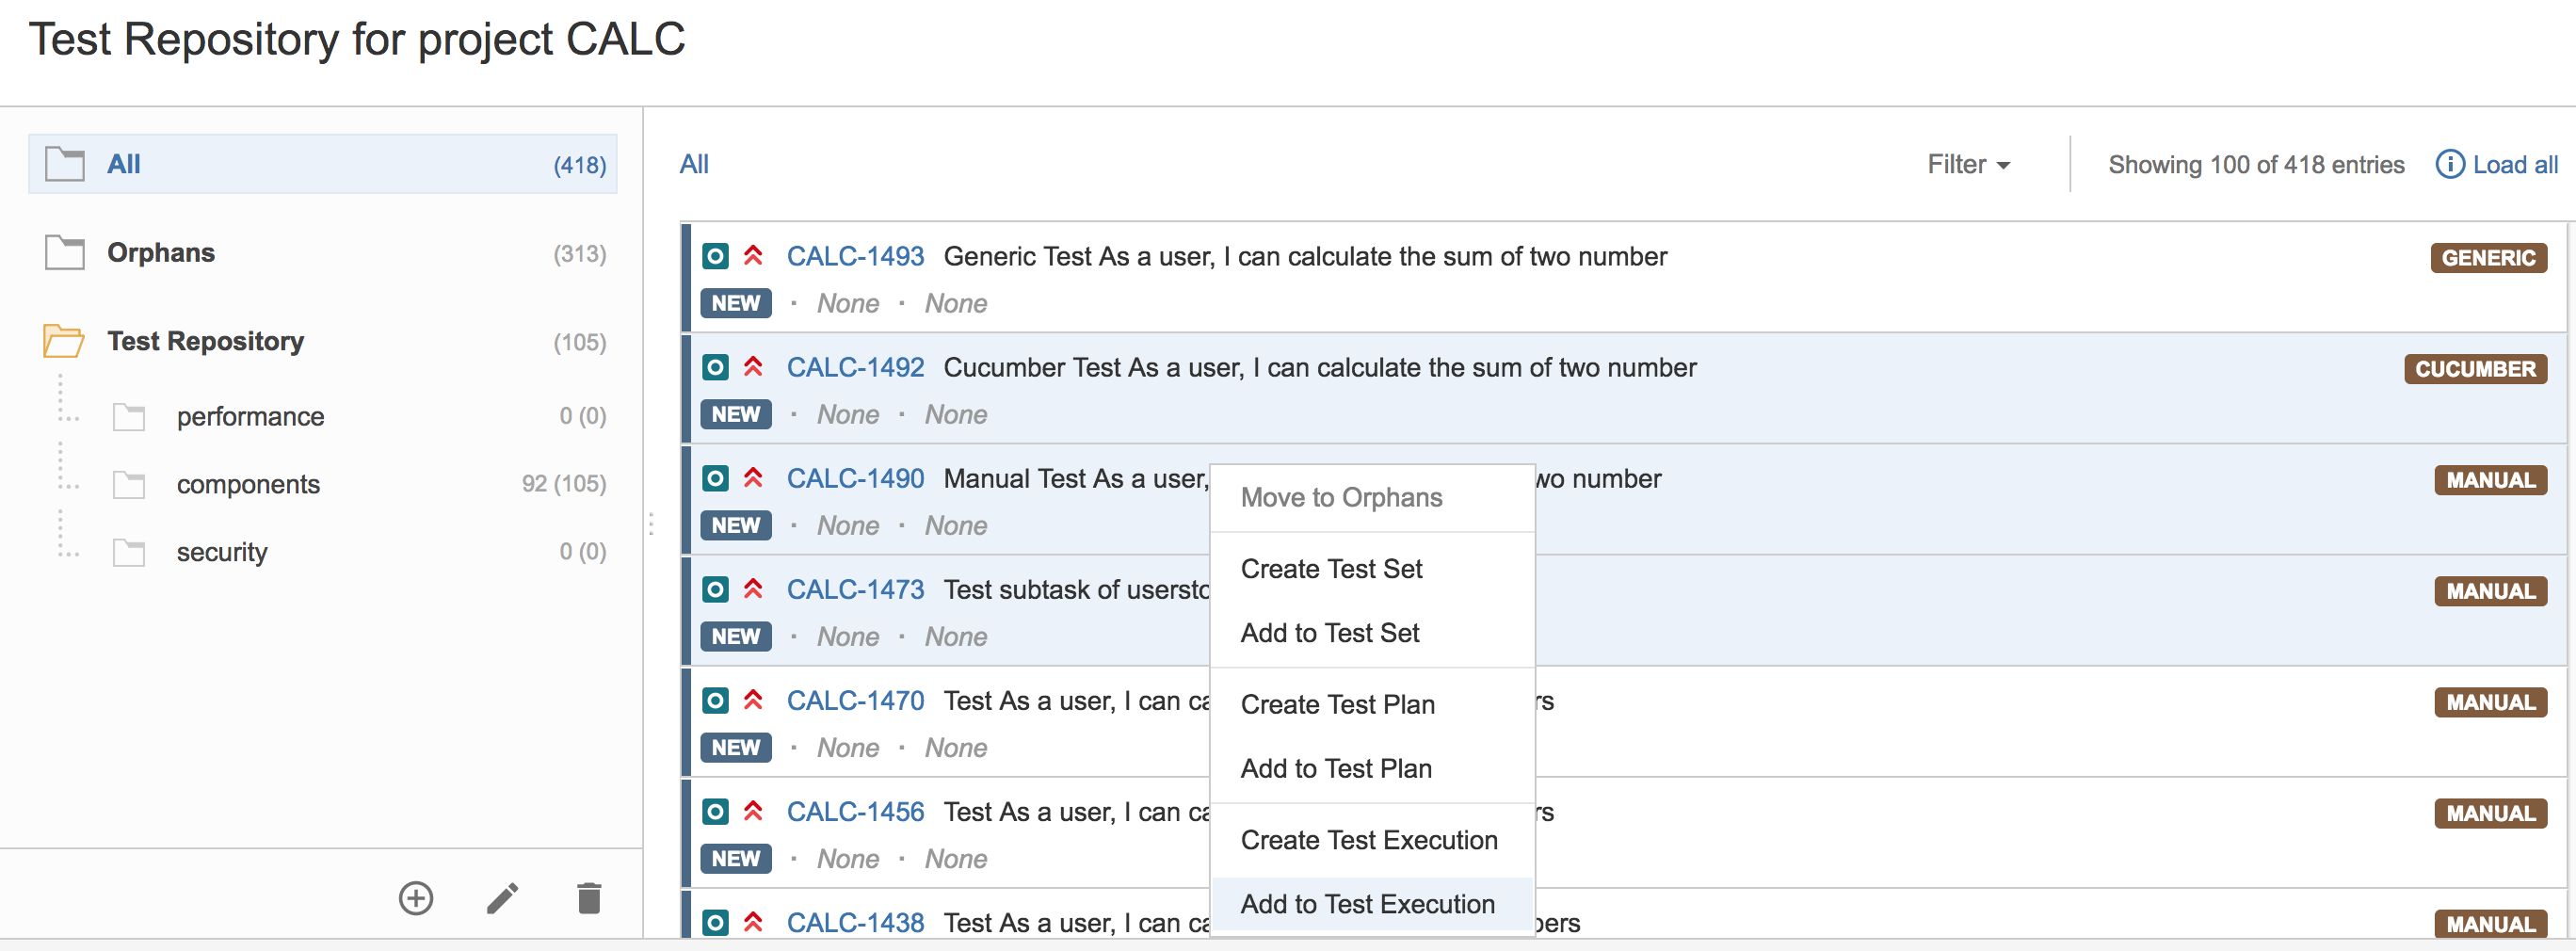Viewport: 2576px width, 951px height.
Task: Click the Orphans folder icon
Action: click(65, 252)
